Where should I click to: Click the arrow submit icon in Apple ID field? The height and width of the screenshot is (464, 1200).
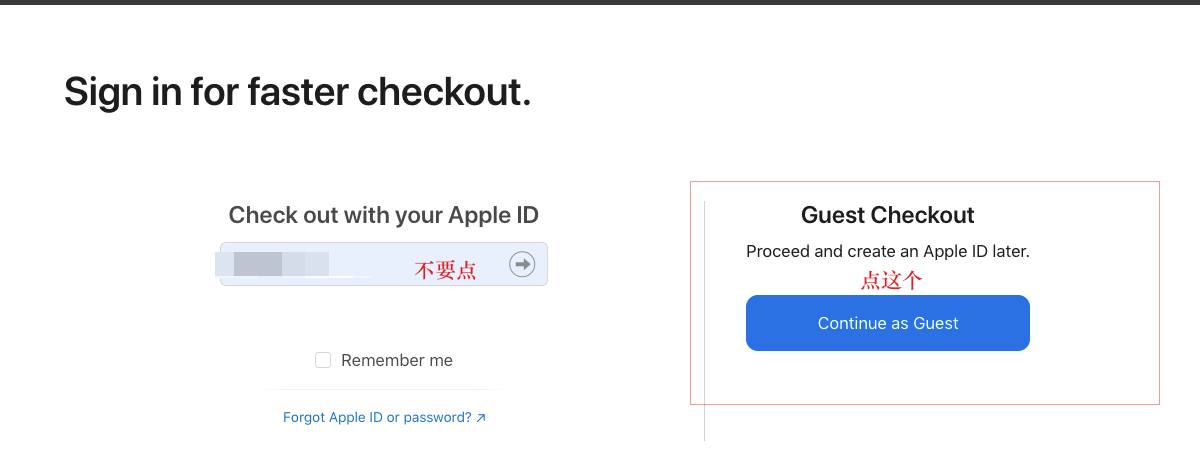click(522, 264)
